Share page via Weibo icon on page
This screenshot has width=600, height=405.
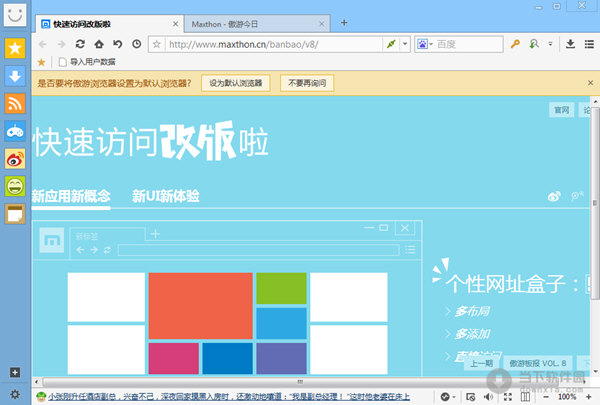tap(554, 196)
